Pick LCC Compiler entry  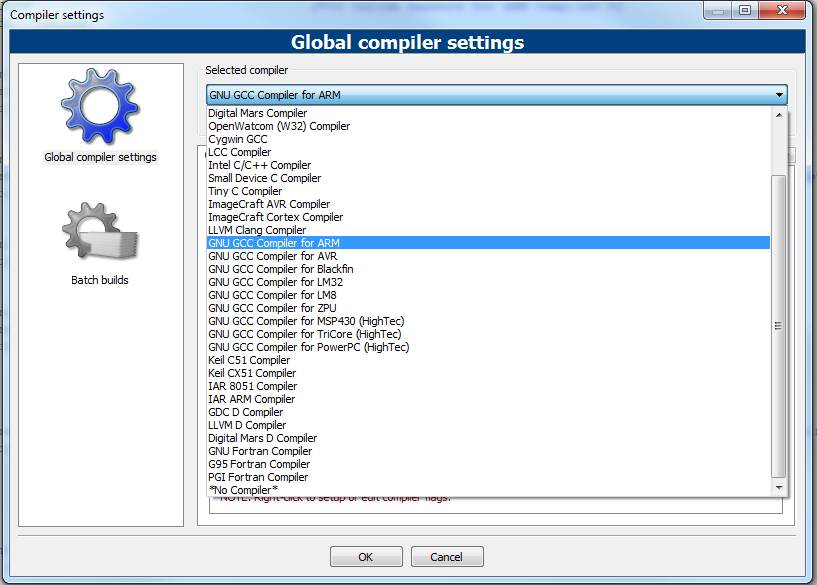pyautogui.click(x=488, y=152)
